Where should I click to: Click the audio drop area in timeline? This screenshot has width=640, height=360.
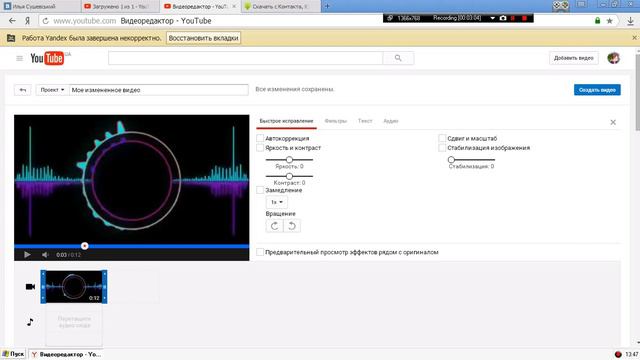[74, 325]
